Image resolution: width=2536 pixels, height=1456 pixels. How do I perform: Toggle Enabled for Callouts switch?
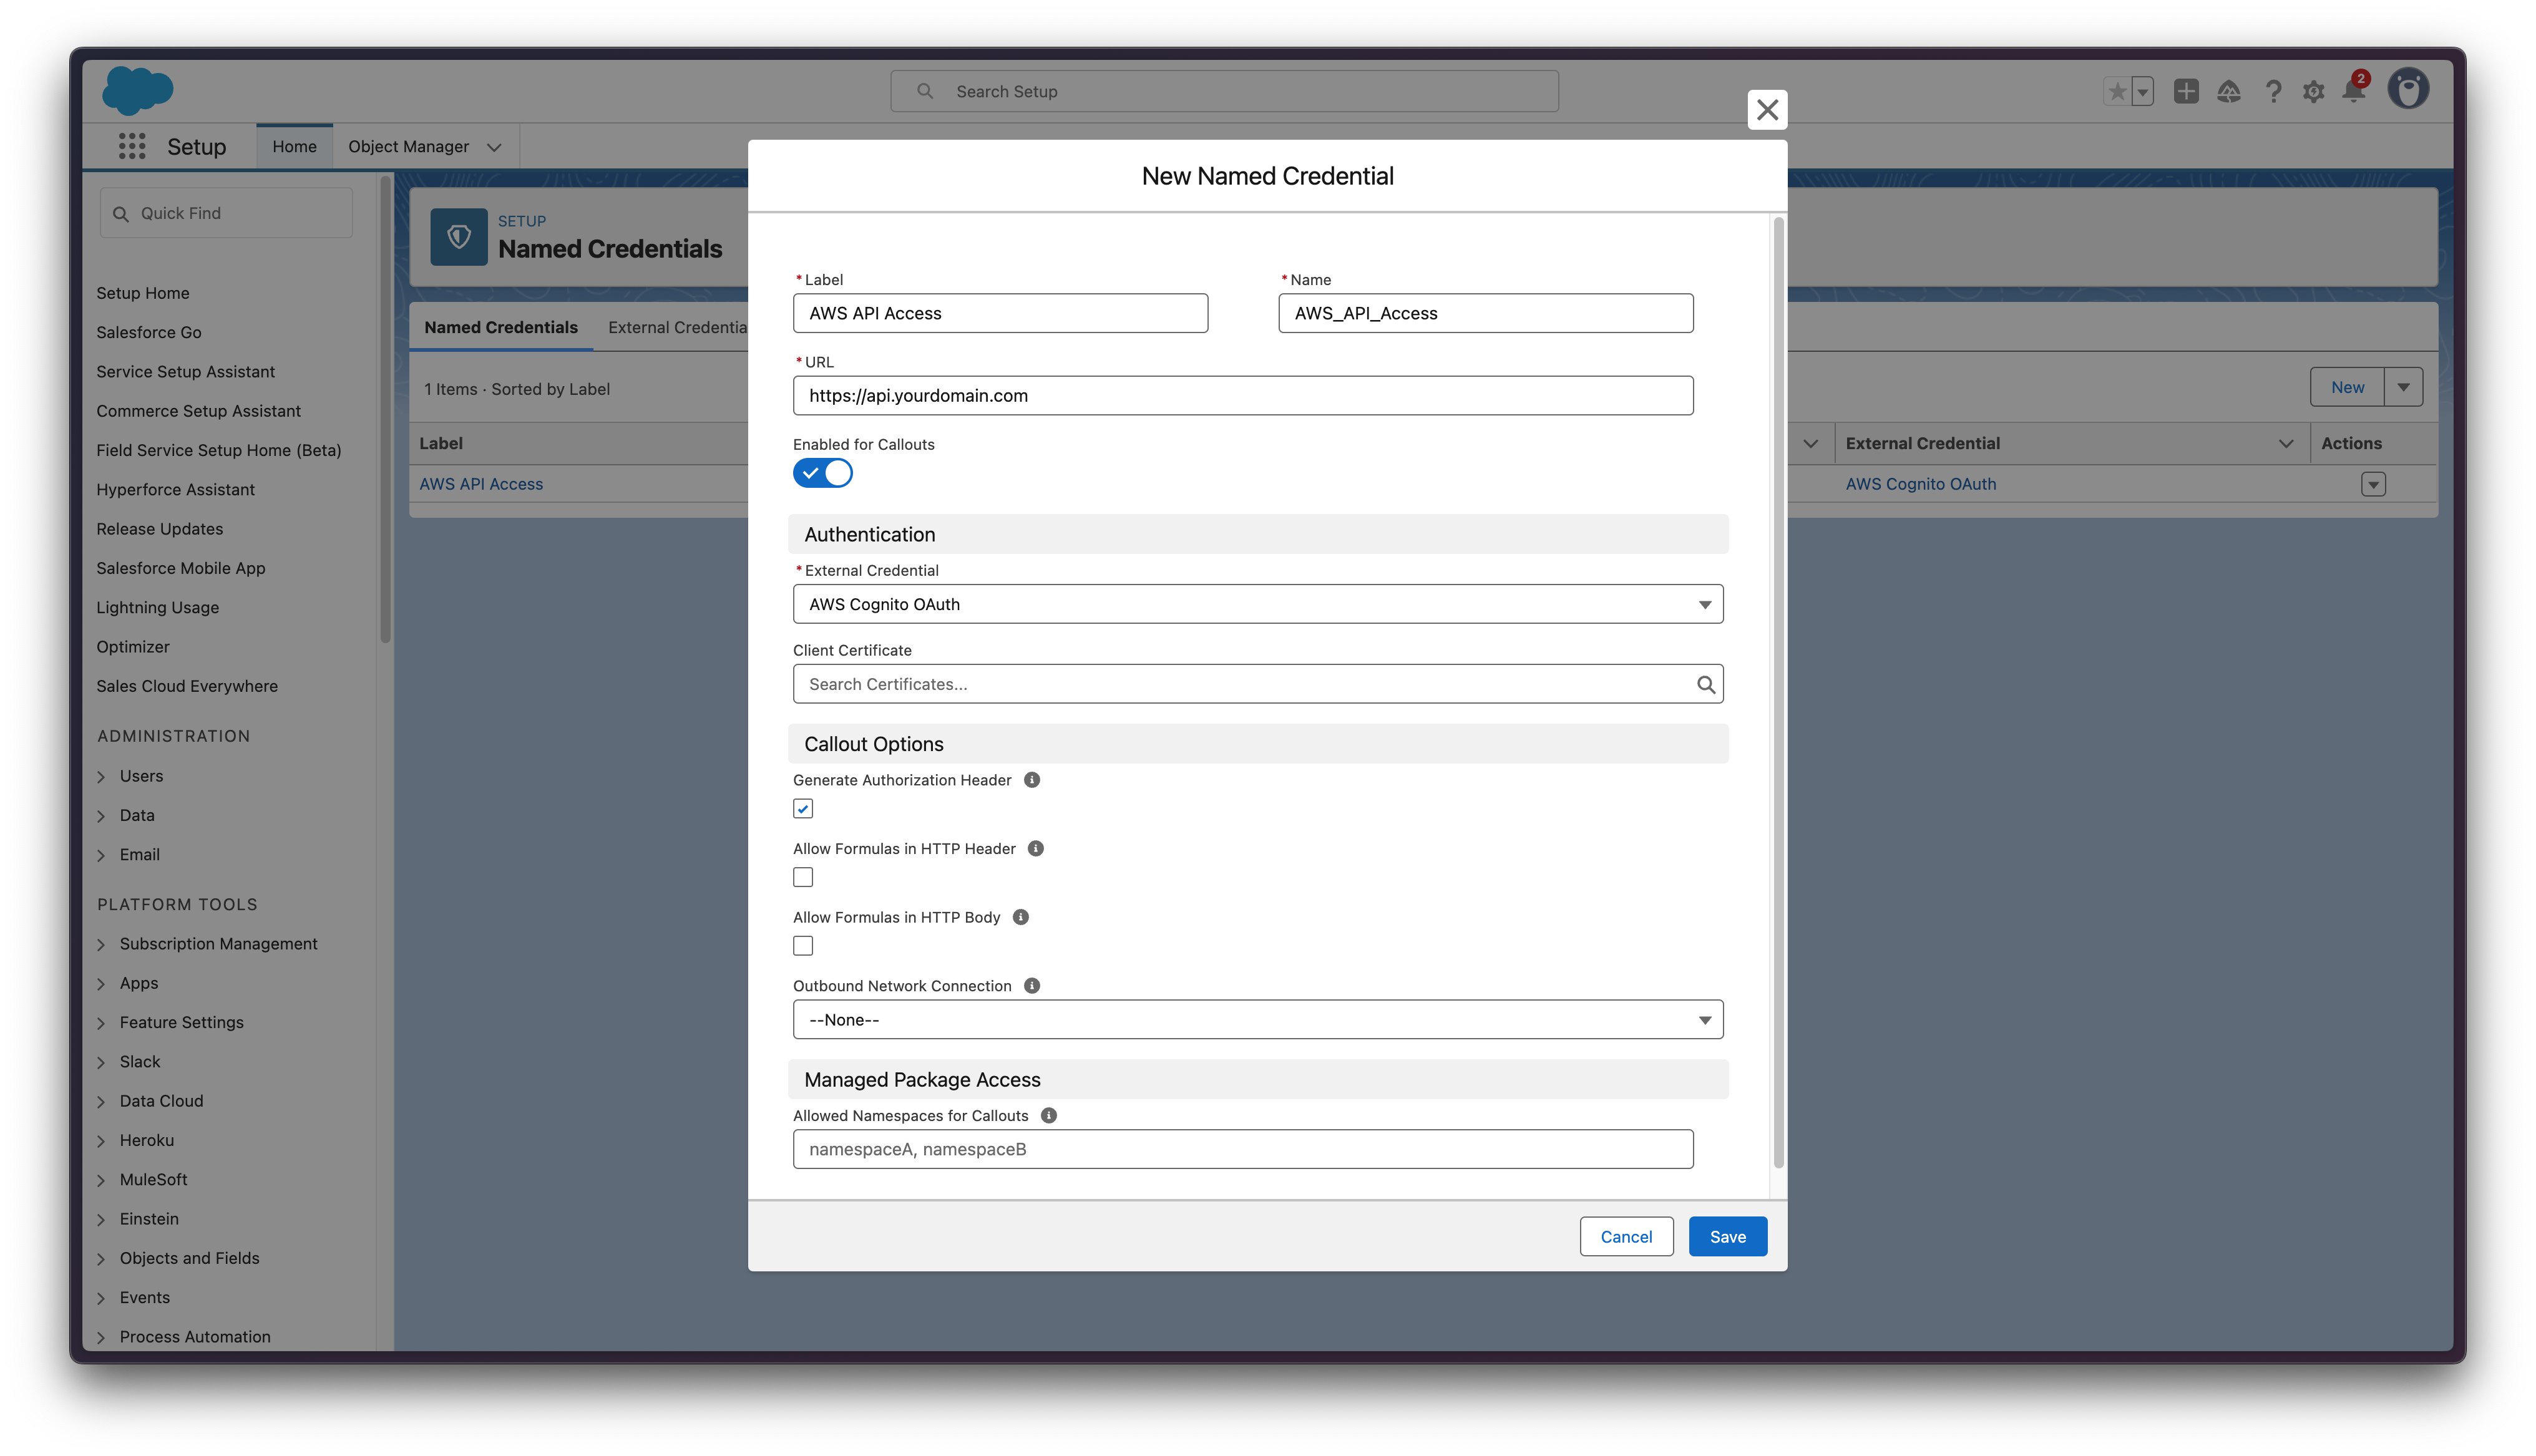822,473
